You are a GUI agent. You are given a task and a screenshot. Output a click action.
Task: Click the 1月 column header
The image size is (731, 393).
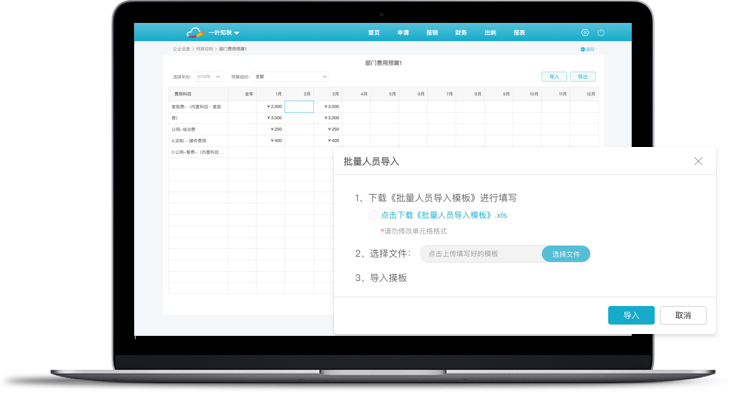pos(270,94)
